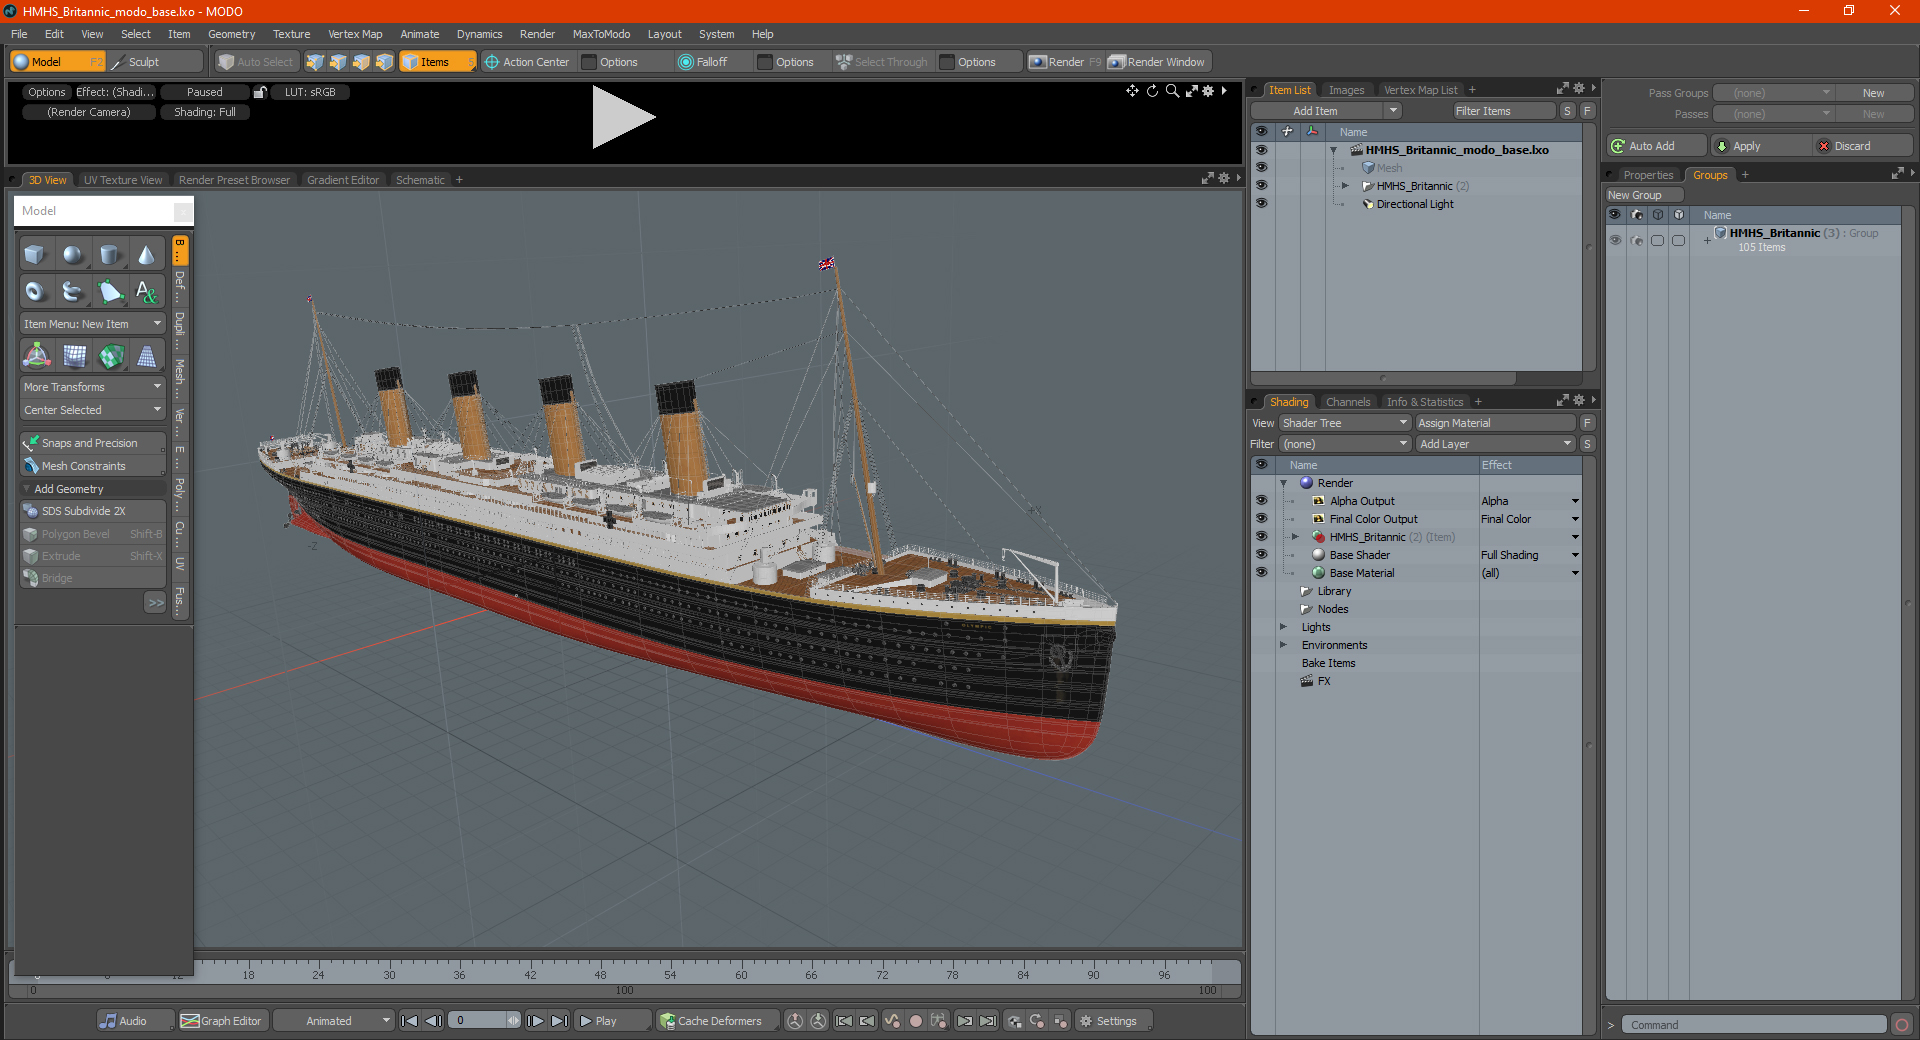The height and width of the screenshot is (1040, 1920).
Task: Select the Pen polygon tool
Action: pyautogui.click(x=110, y=292)
